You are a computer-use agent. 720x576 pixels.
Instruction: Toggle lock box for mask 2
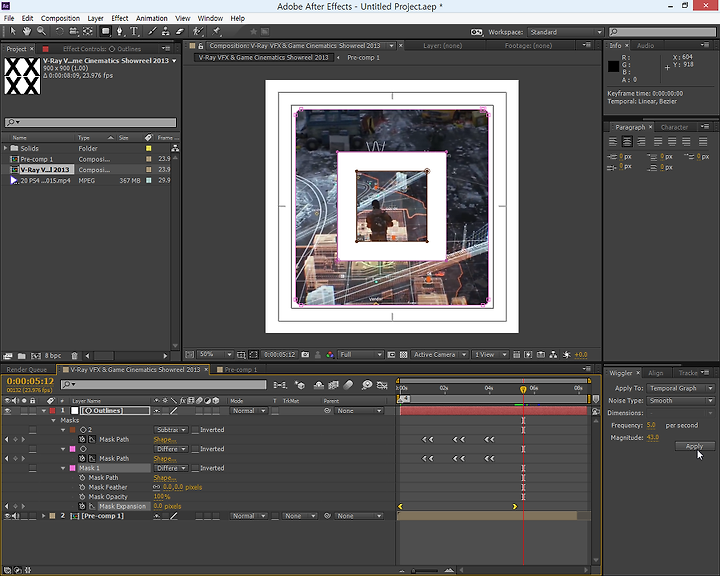tap(32, 430)
